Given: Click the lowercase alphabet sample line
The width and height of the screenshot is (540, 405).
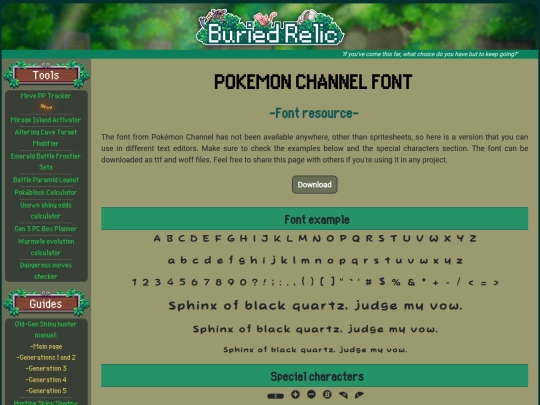Looking at the screenshot, I should (315, 261).
